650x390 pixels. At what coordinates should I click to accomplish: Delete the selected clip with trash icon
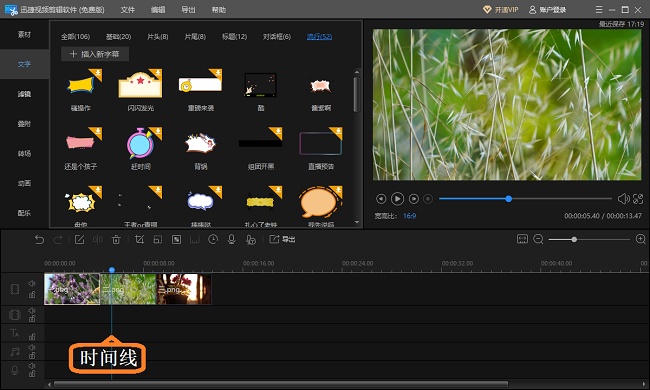tap(116, 240)
